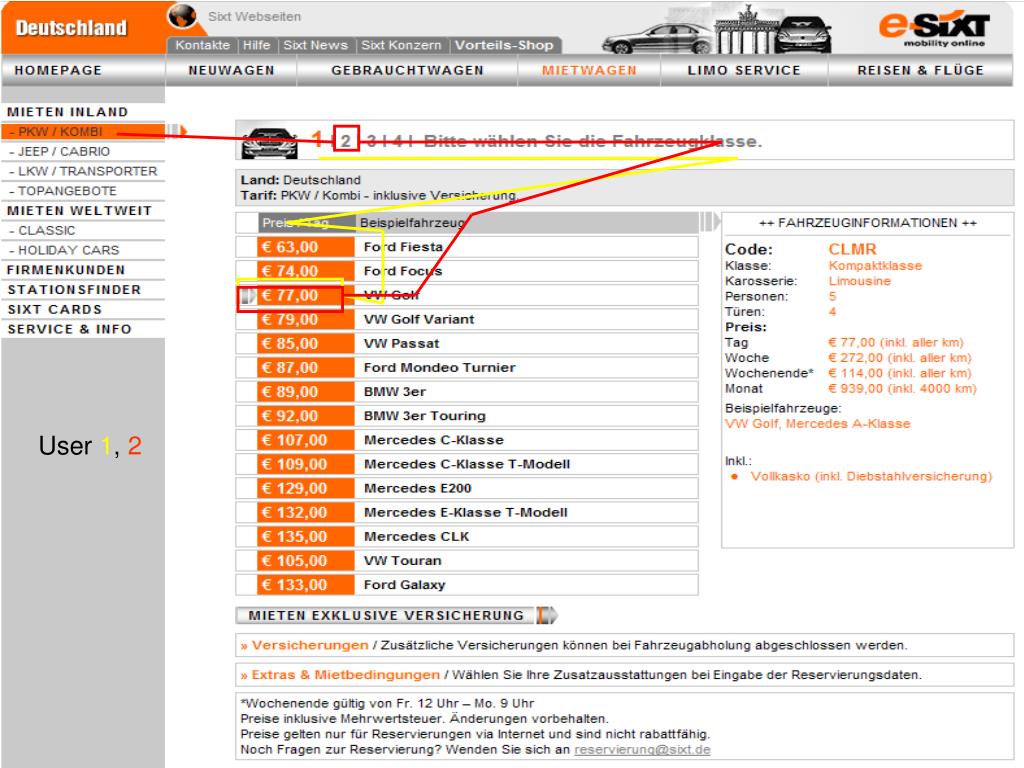Select the € 109,00 C-Klasse T-Modell price
The width and height of the screenshot is (1024, 768).
306,464
